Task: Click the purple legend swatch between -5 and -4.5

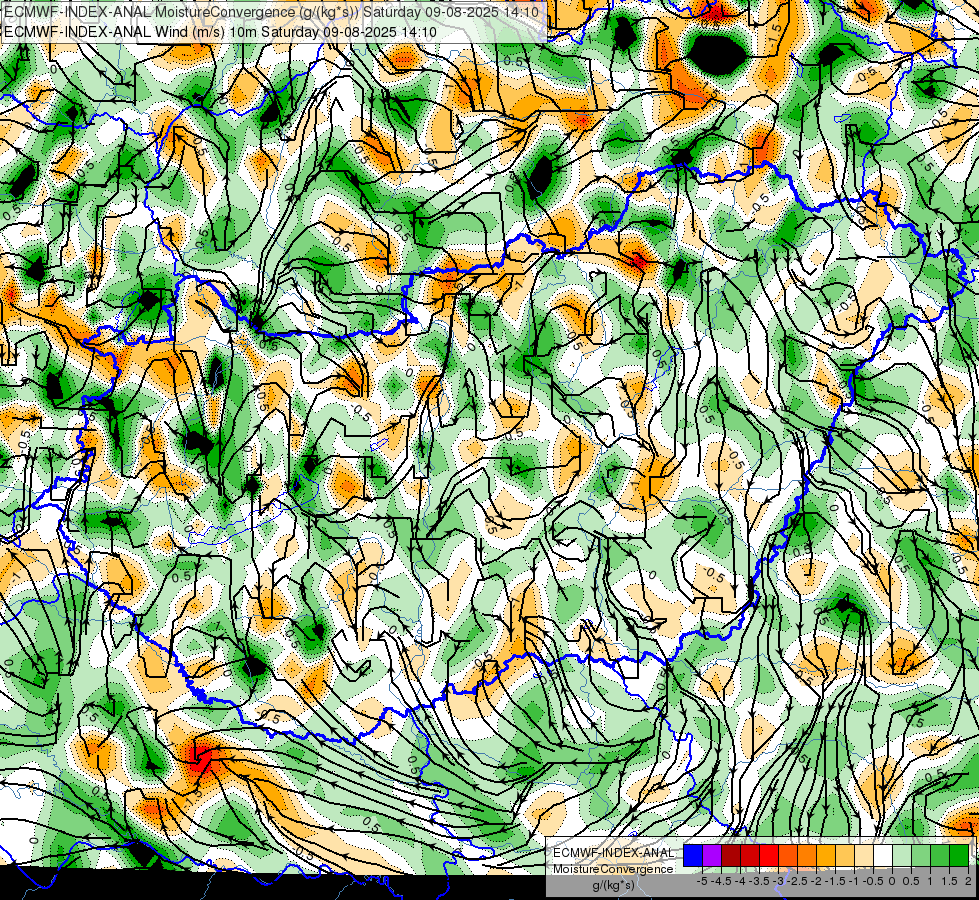Action: click(x=712, y=856)
